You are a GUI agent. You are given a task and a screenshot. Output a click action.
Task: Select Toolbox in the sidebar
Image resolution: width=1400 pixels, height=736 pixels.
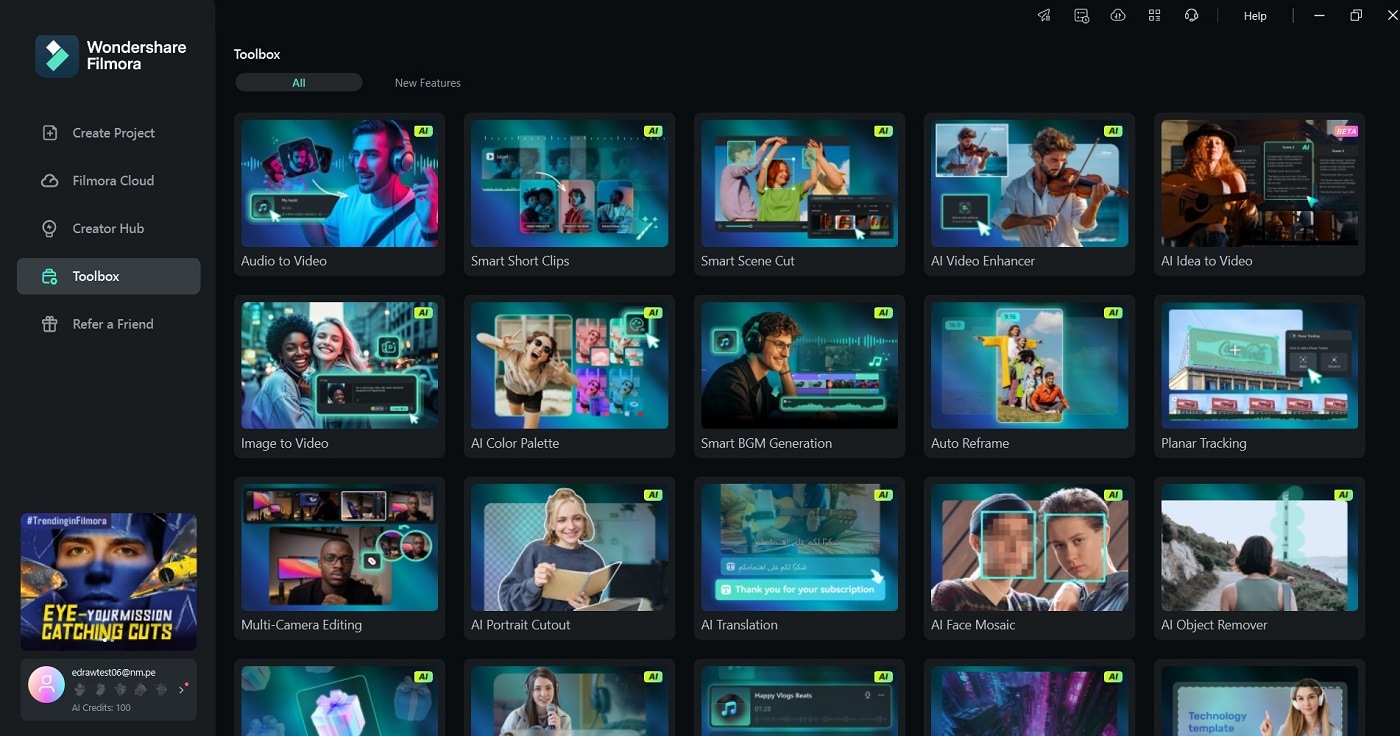[108, 276]
